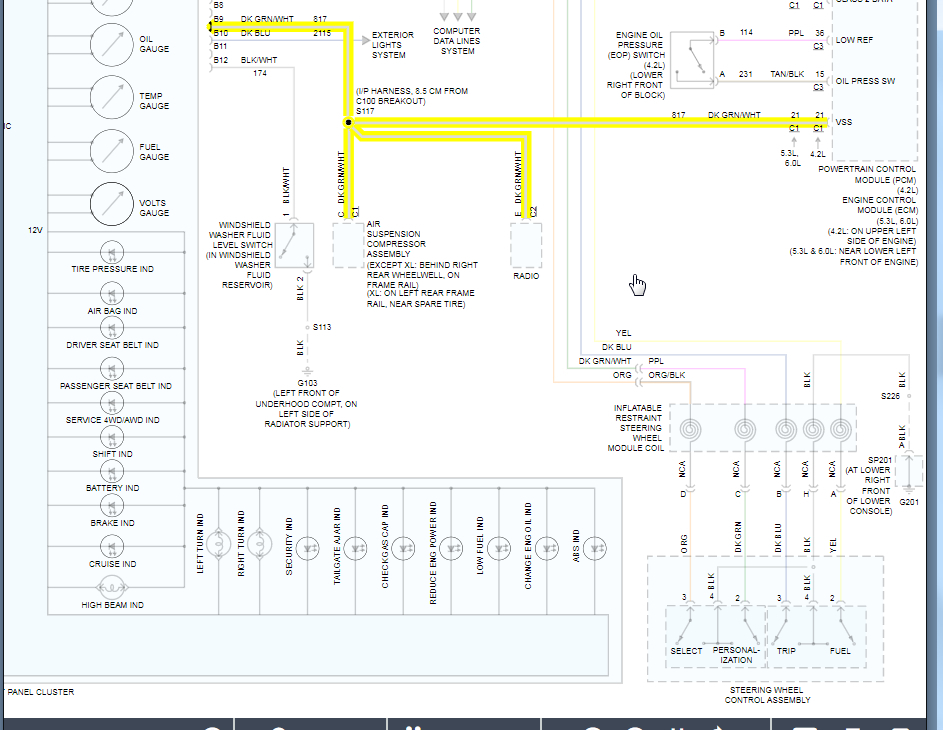
Task: Open the Exterior Lights System reference
Action: coord(393,44)
